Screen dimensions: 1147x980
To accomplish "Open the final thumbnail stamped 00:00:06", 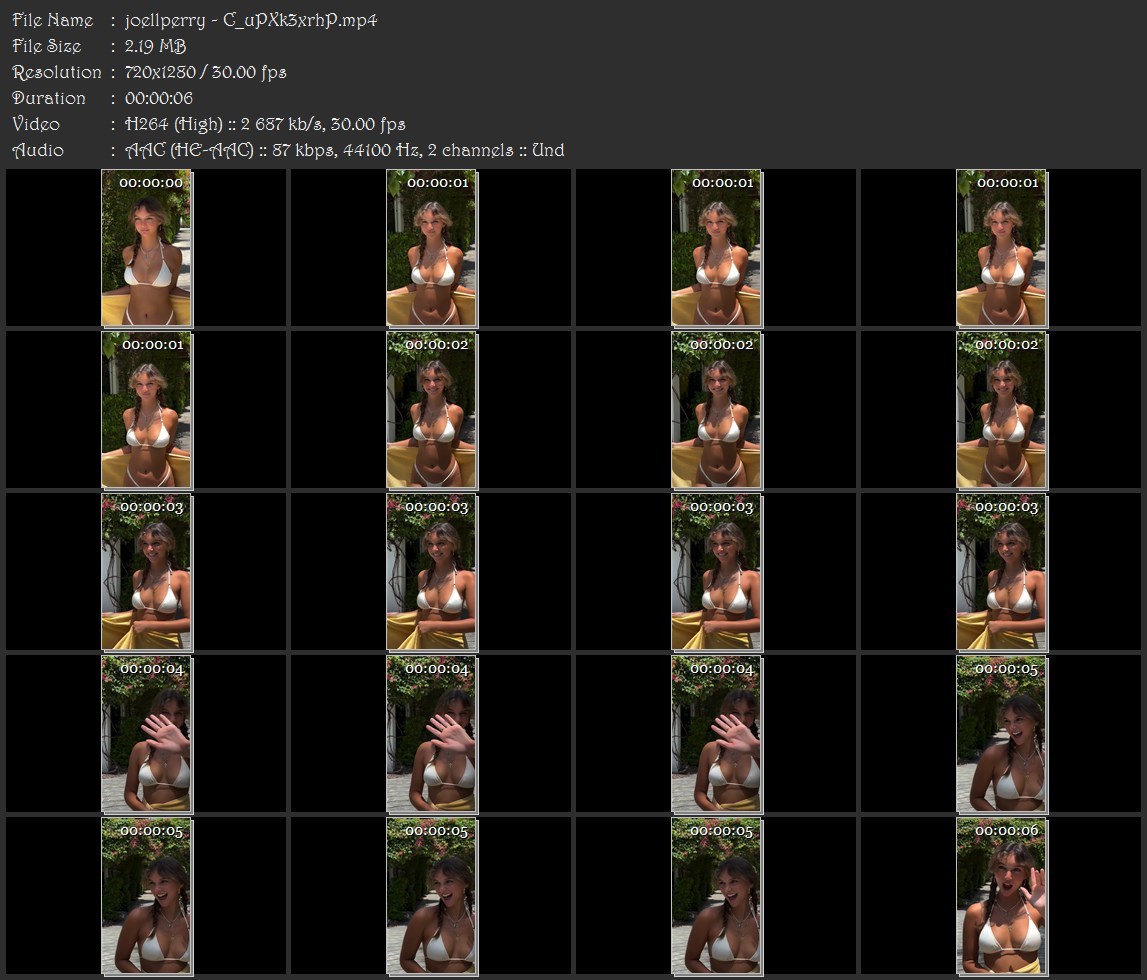I will click(x=1001, y=897).
